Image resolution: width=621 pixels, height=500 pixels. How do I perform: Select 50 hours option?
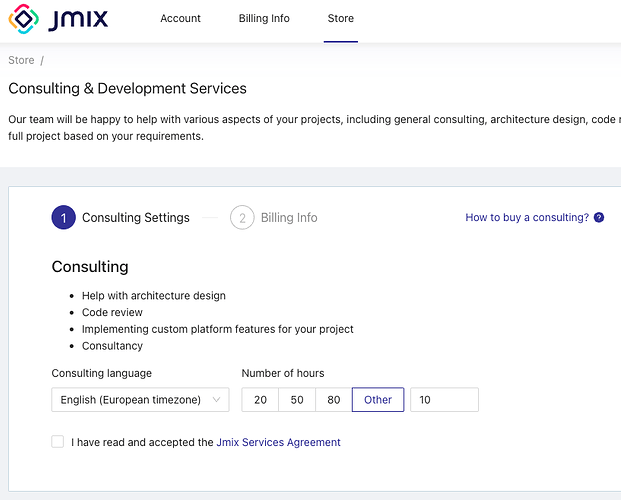(297, 400)
